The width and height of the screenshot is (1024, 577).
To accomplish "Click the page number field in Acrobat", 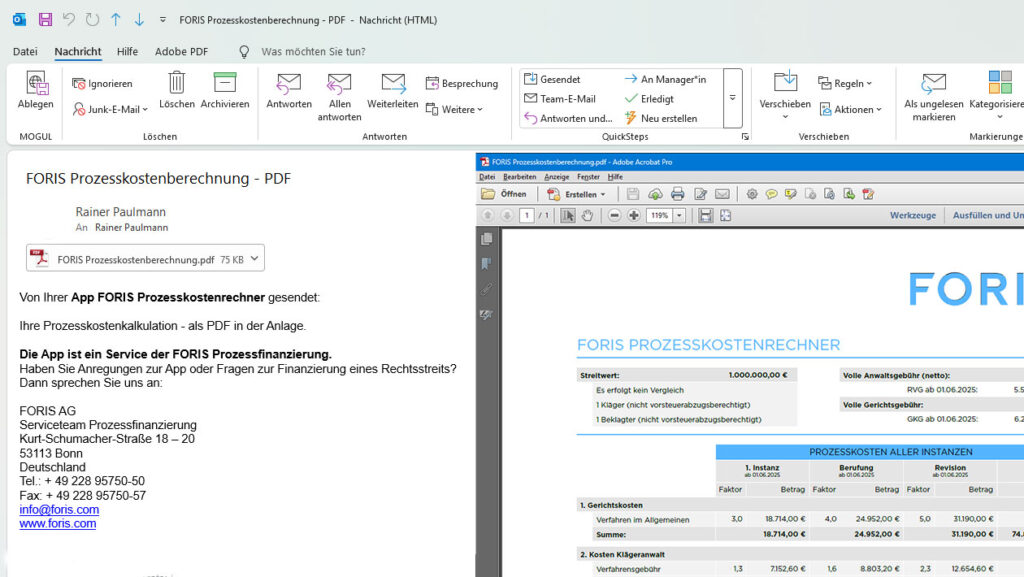I will (527, 215).
